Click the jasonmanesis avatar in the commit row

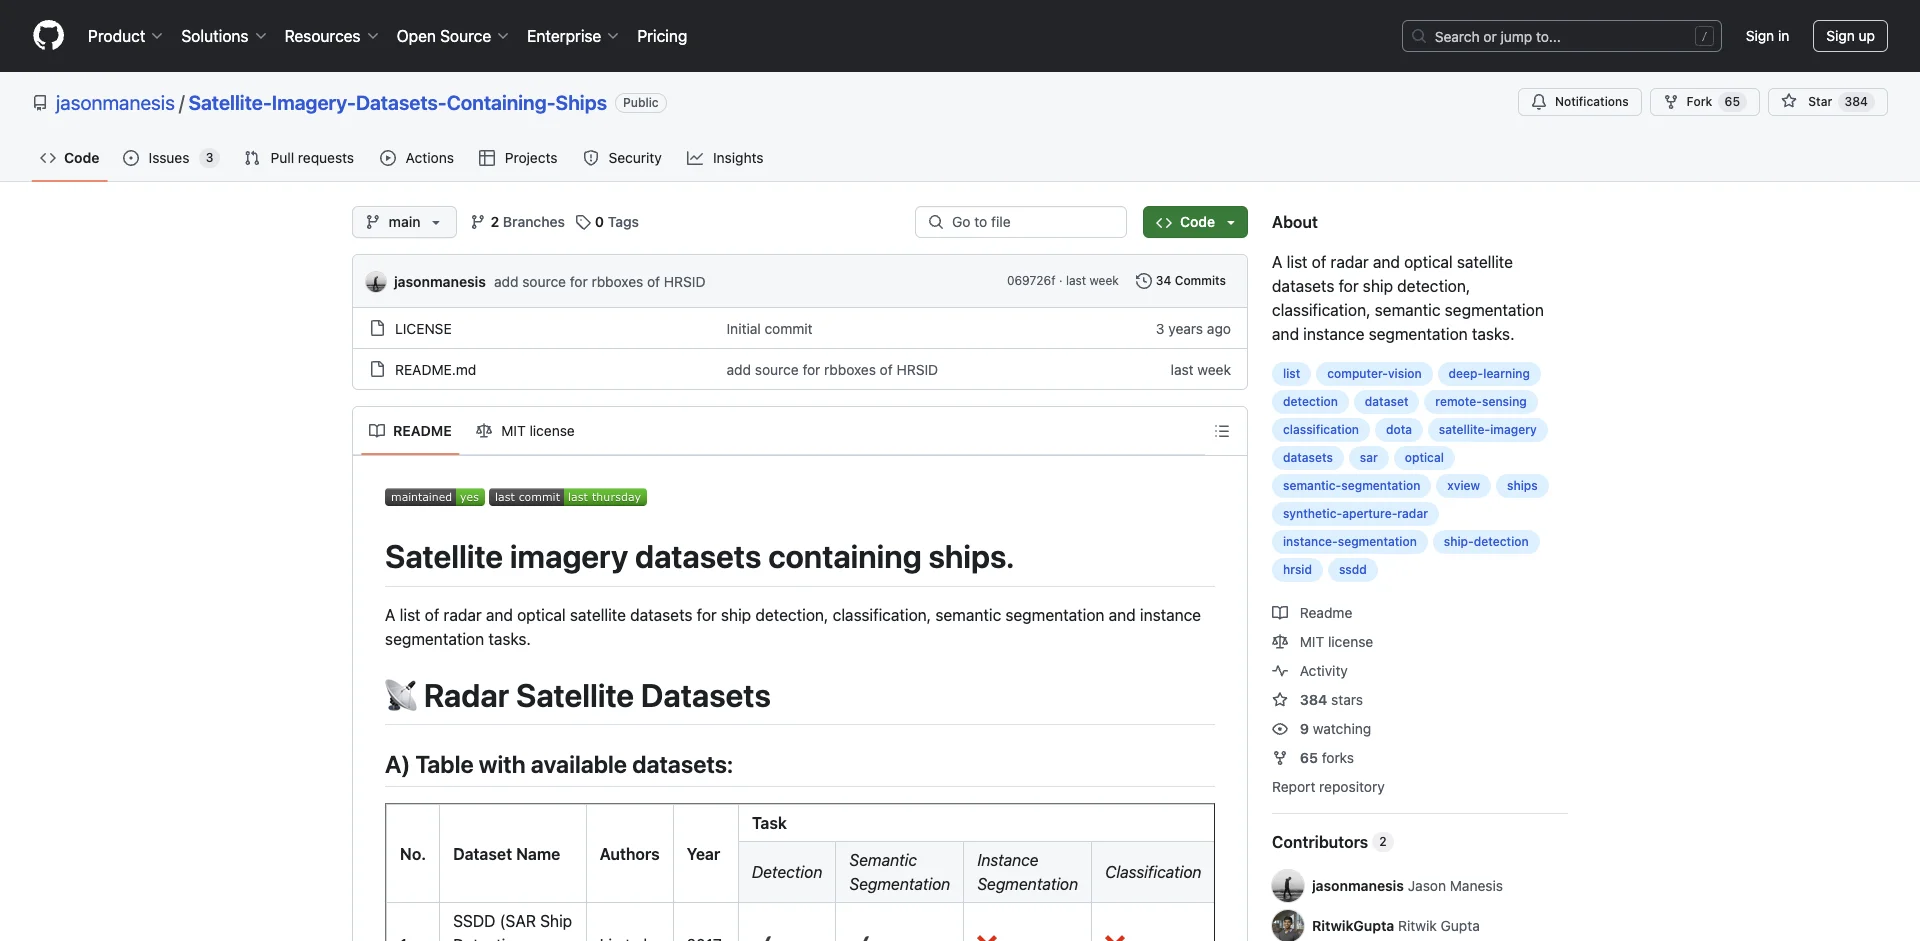pos(376,282)
